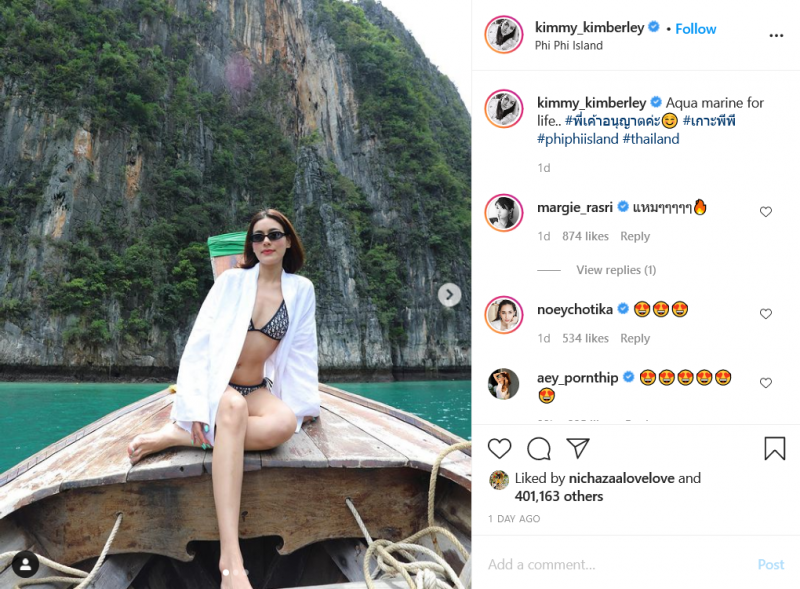Like noeychotika's comment
Viewport: 800px width, 589px height.
(x=765, y=313)
